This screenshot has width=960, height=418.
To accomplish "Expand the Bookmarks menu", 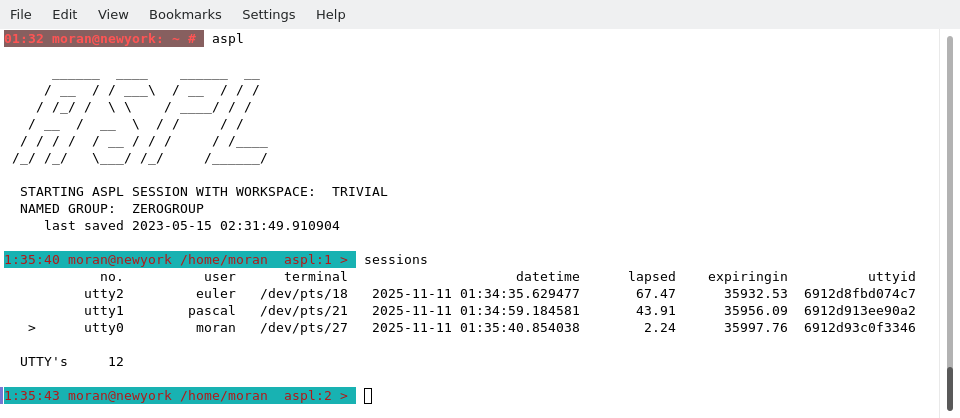I will pyautogui.click(x=185, y=14).
